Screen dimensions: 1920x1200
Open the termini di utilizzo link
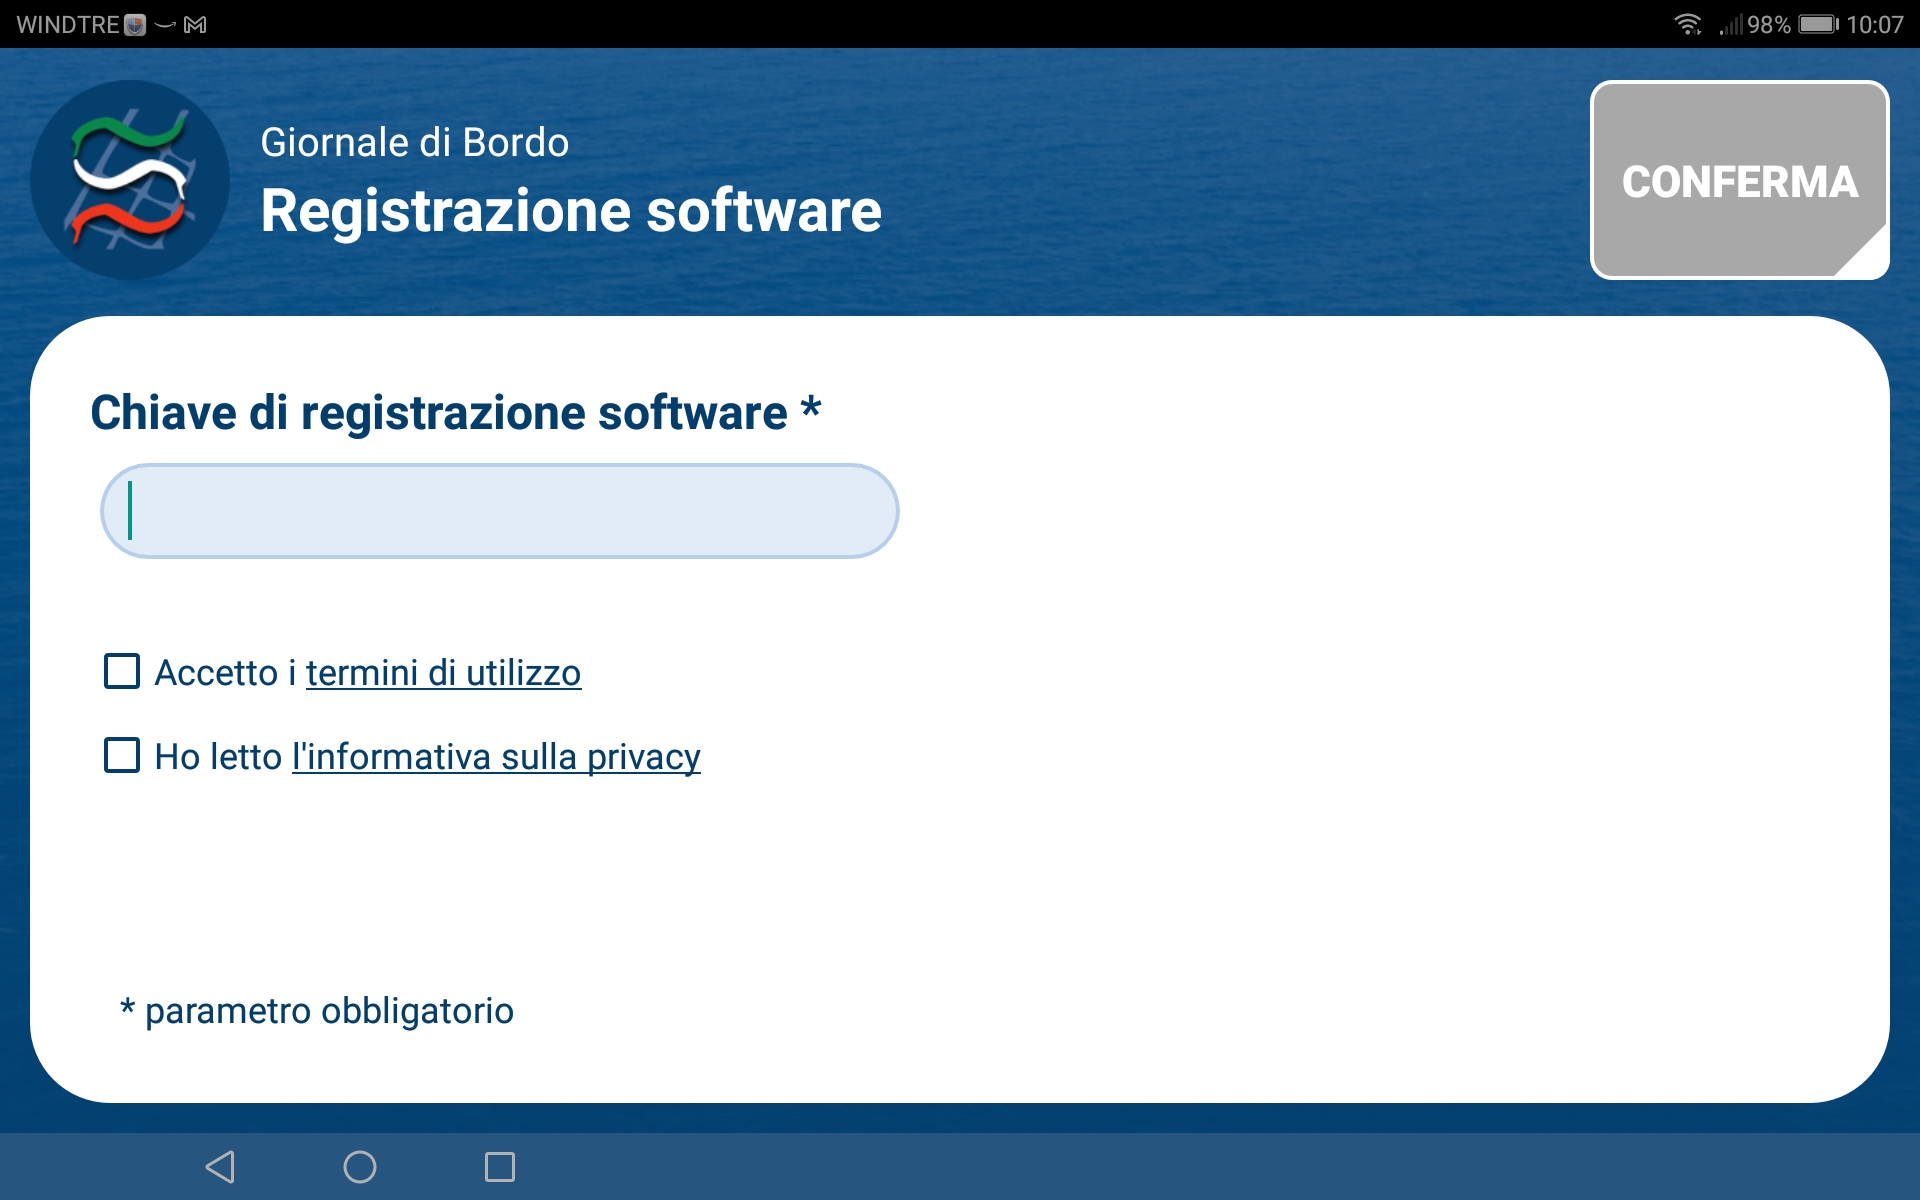[443, 673]
